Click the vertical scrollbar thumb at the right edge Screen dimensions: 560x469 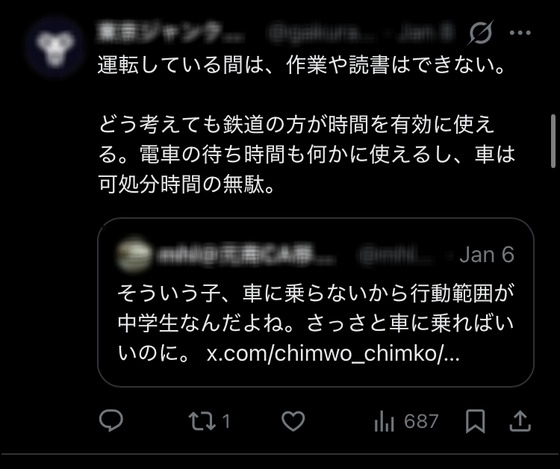point(553,141)
